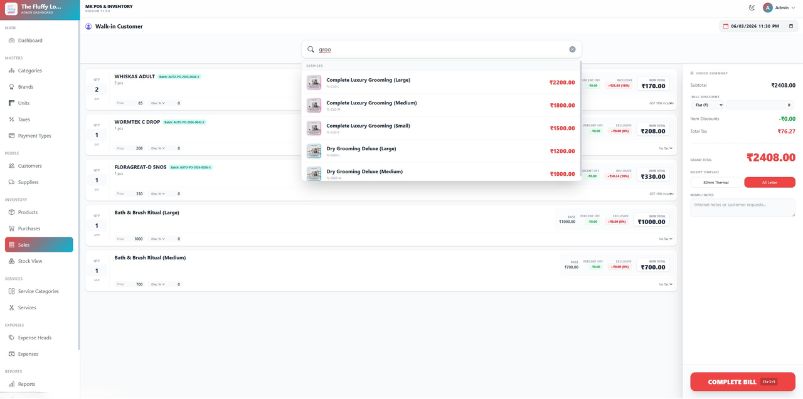Viewport: 803px width, 399px height.
Task: Click WHISKAS ADULT quantity value 2
Action: pyautogui.click(x=97, y=90)
